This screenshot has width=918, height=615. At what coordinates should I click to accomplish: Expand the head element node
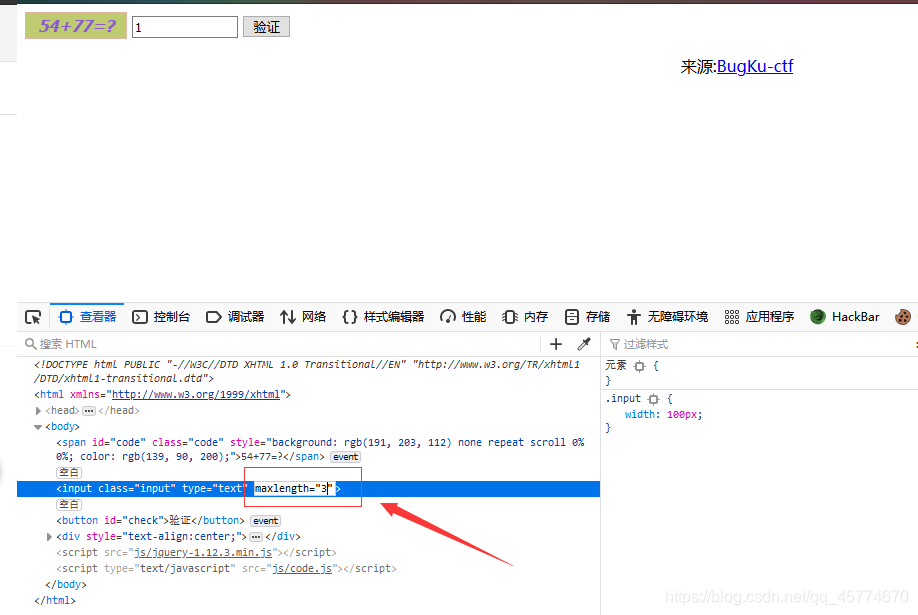pos(38,411)
